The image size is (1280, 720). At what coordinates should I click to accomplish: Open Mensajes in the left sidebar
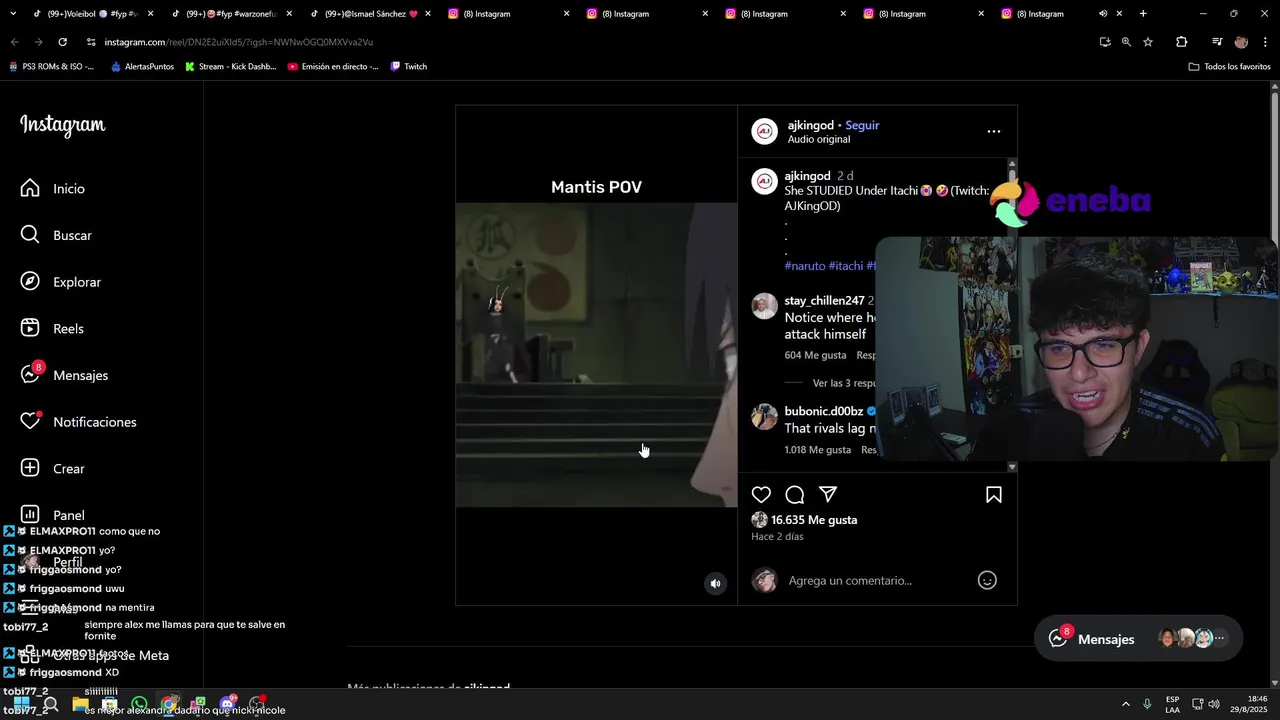pos(65,375)
